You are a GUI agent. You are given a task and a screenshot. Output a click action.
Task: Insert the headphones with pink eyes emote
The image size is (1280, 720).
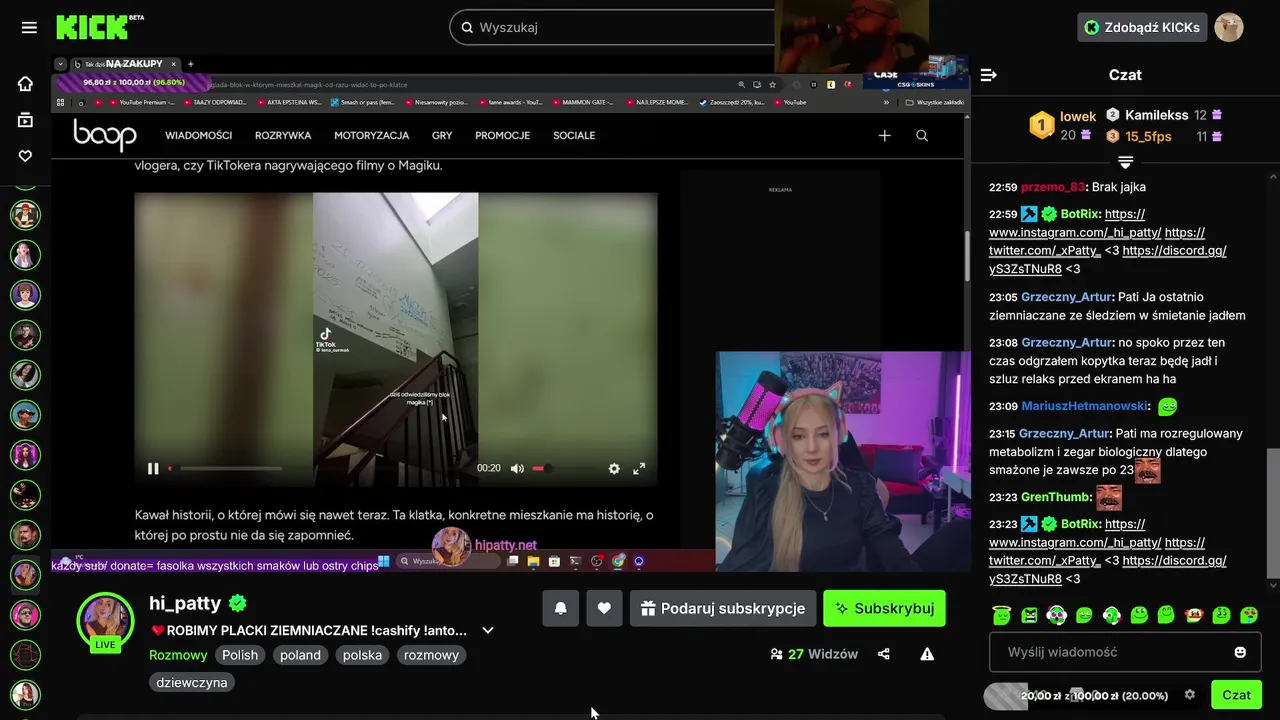1056,615
